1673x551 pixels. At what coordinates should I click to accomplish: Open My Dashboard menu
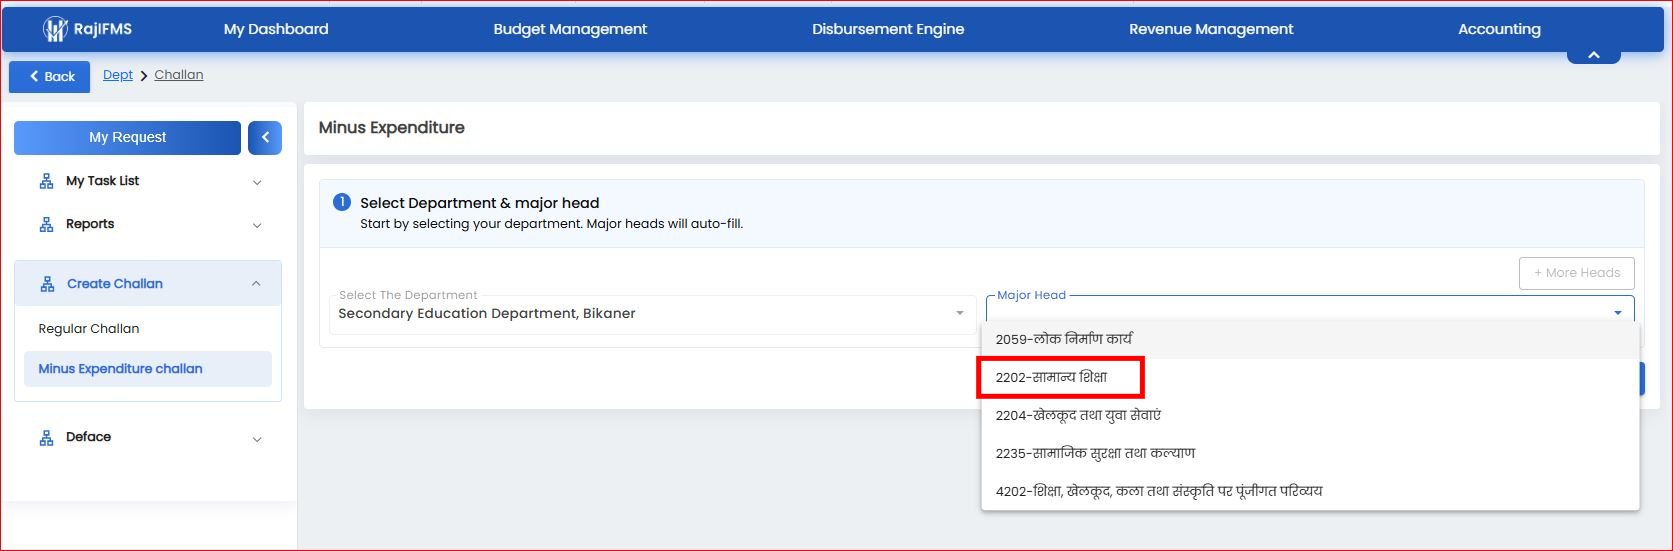[276, 29]
